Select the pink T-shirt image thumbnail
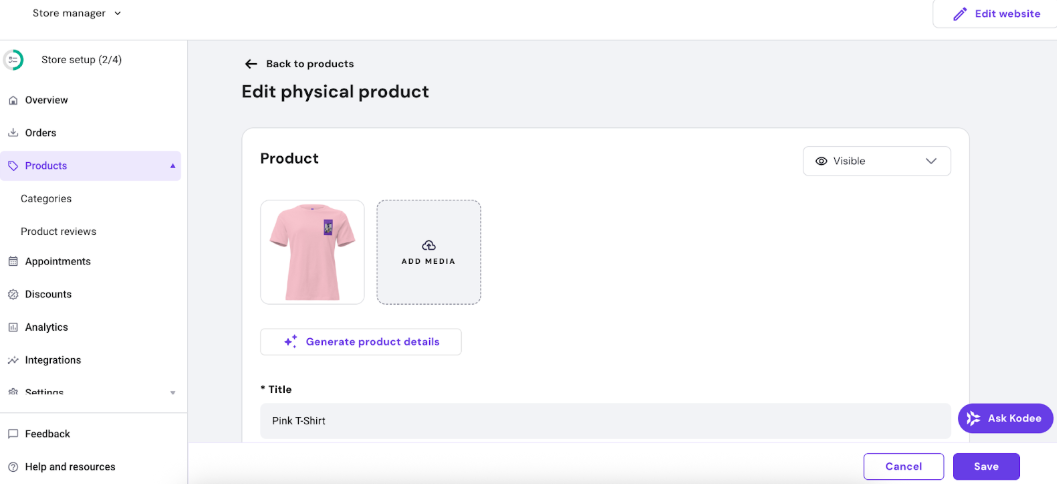This screenshot has width=1057, height=484. (x=312, y=252)
